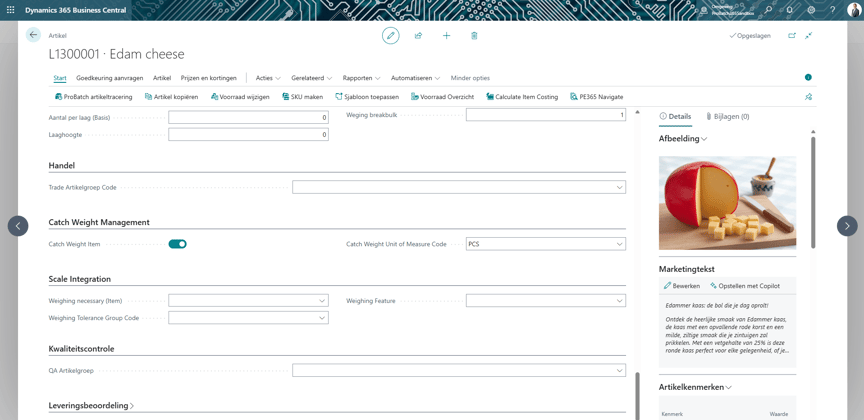Open the Rapporten menu
Viewport: 864px width, 420px height.
pos(361,78)
